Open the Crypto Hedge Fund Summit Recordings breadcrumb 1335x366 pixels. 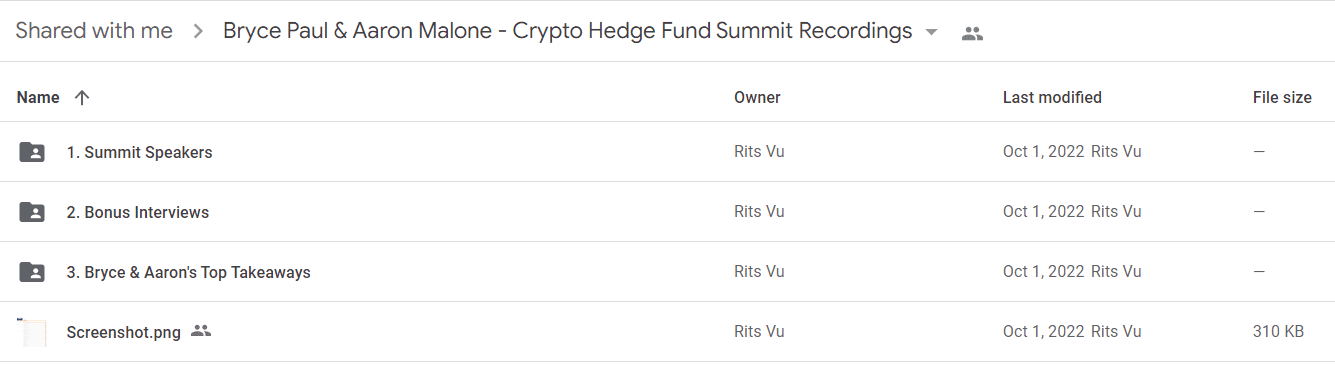click(567, 31)
